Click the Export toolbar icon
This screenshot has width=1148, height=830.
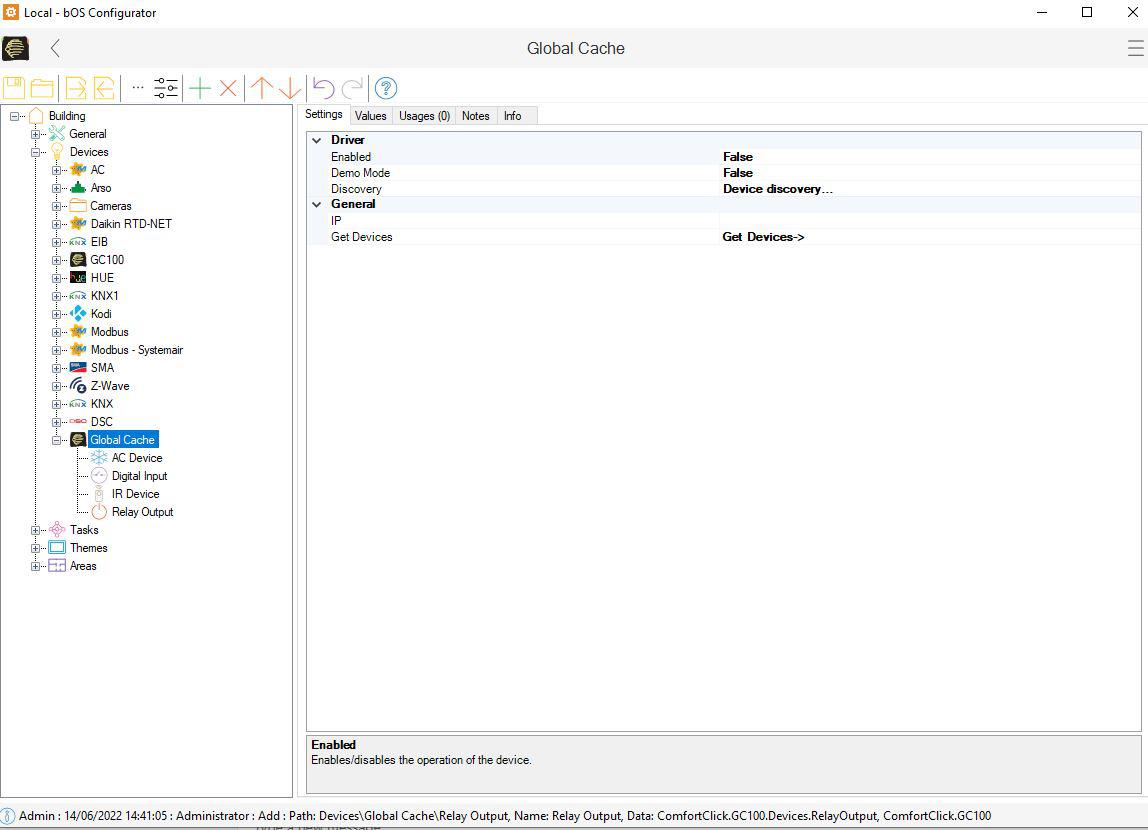75,89
